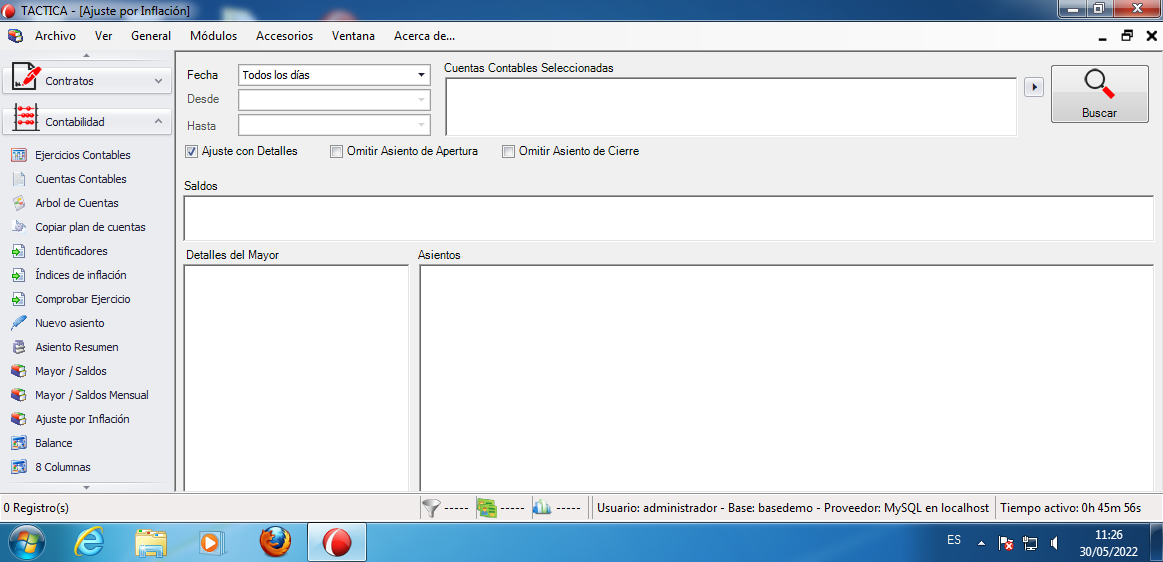Click the TACTICA icon left of Archivo

(16, 36)
